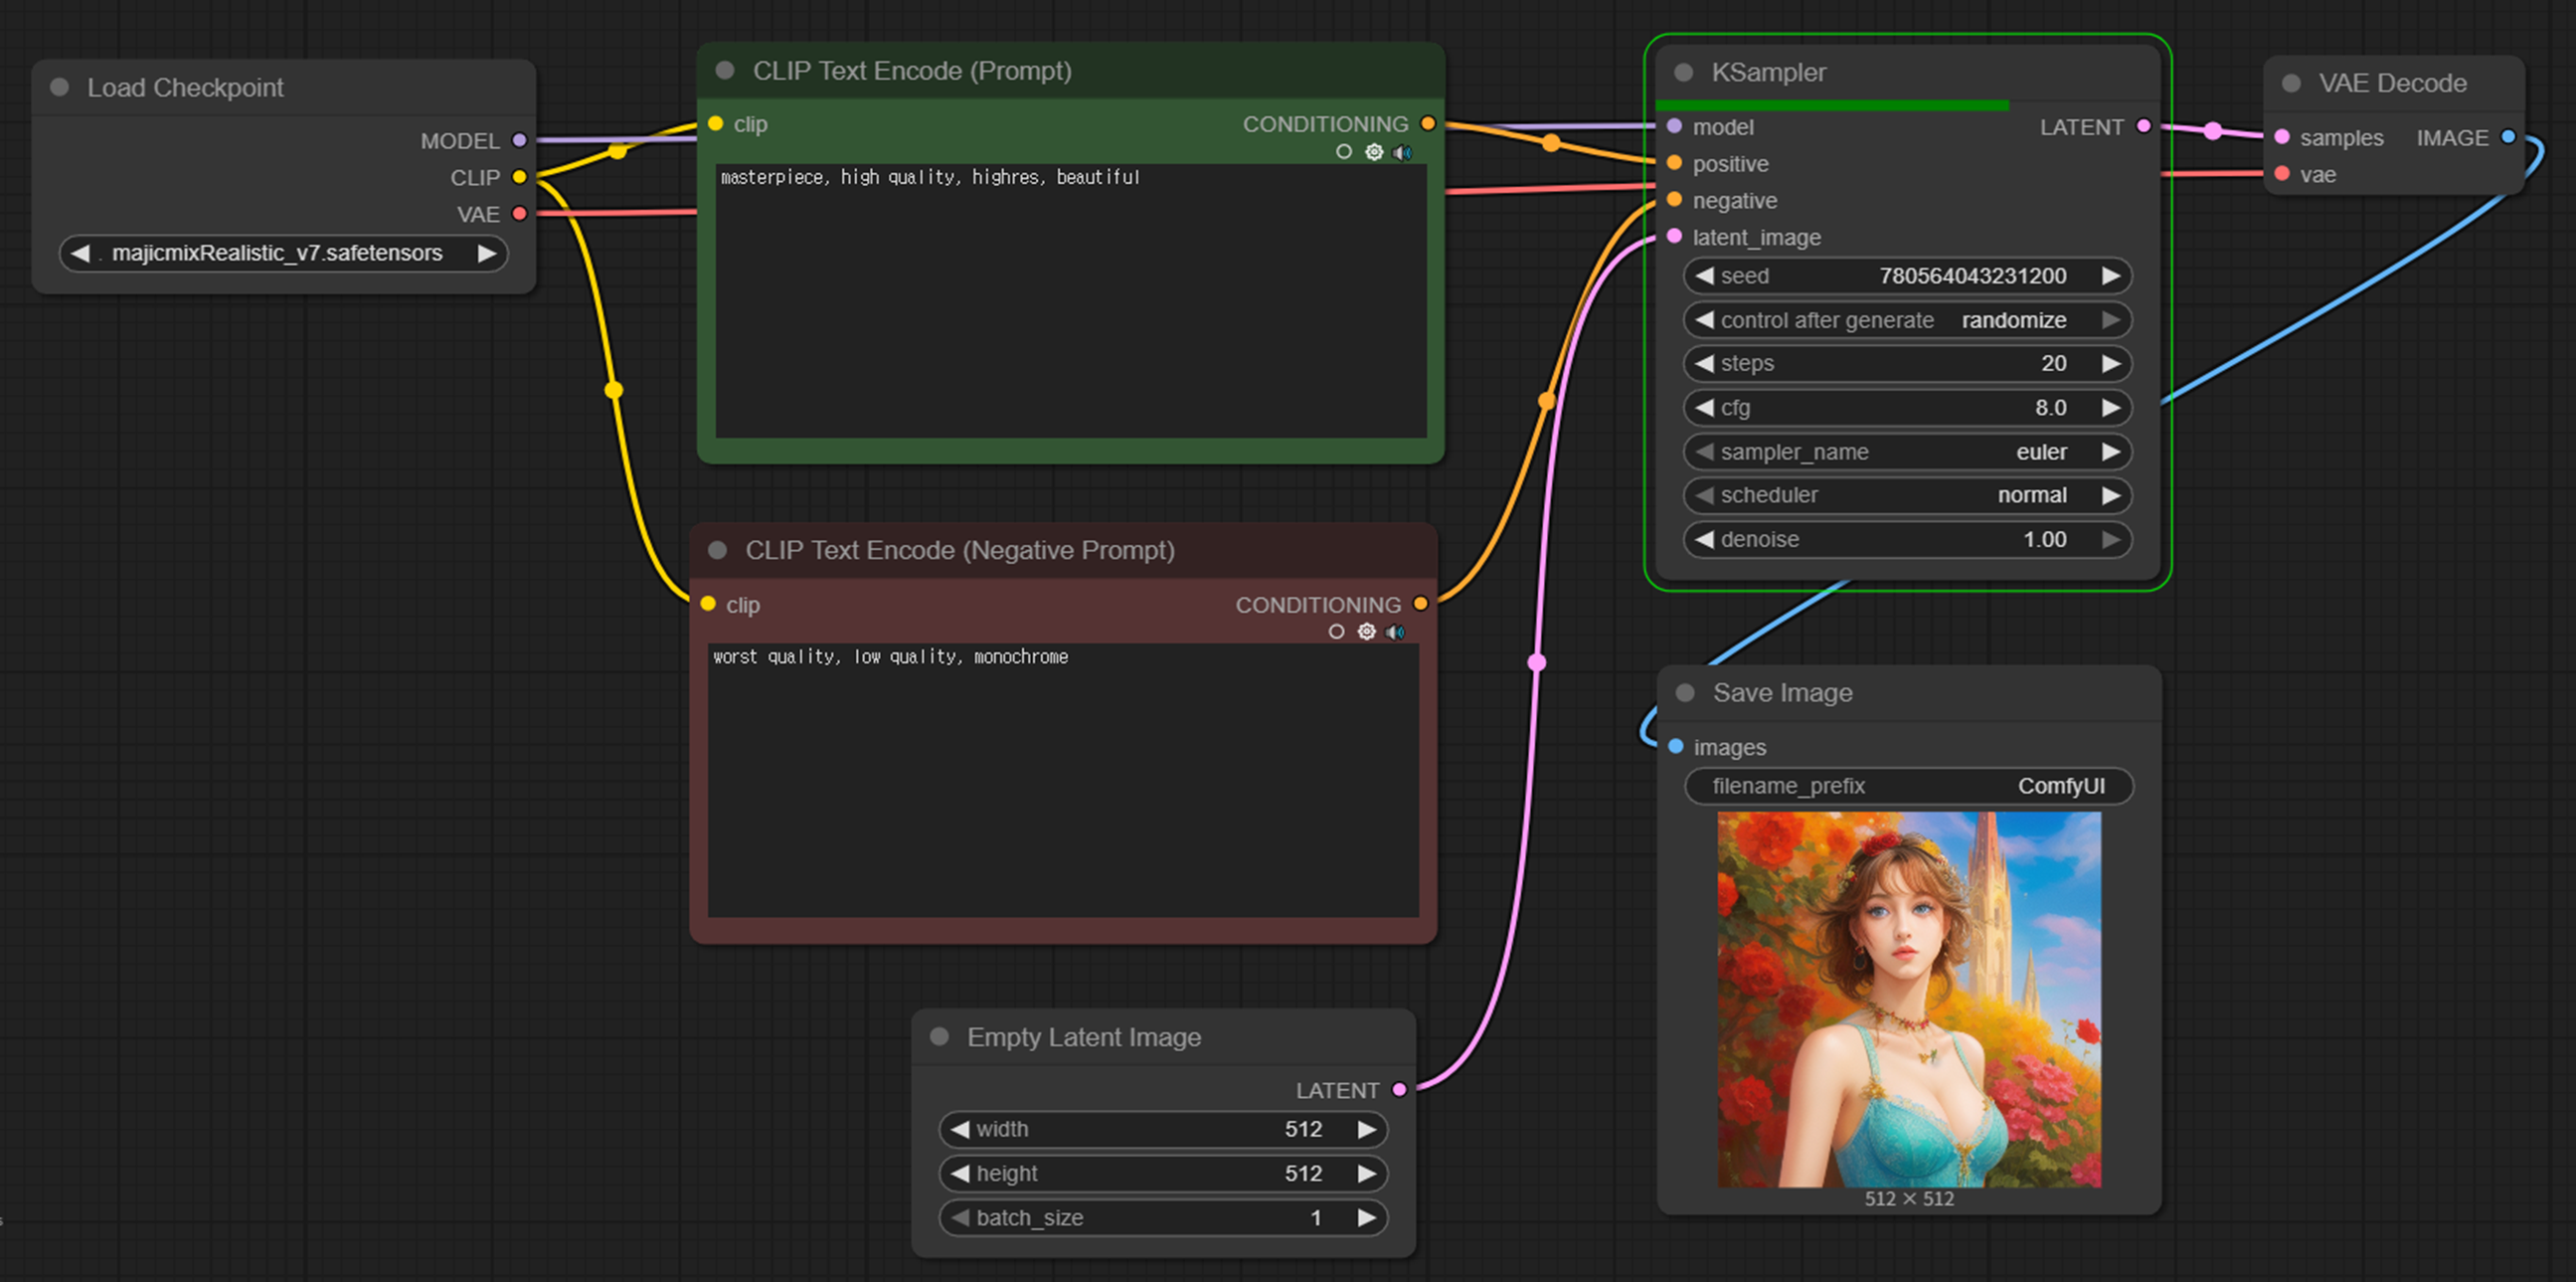Viewport: 2576px width, 1282px height.
Task: Click the circle icon in the positive Prompt node
Action: tap(1344, 152)
